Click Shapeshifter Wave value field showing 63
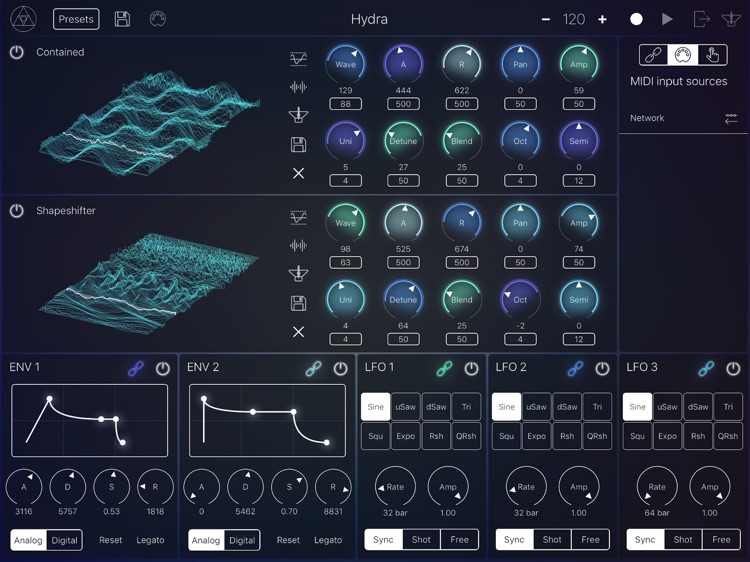The width and height of the screenshot is (750, 562). (x=345, y=263)
